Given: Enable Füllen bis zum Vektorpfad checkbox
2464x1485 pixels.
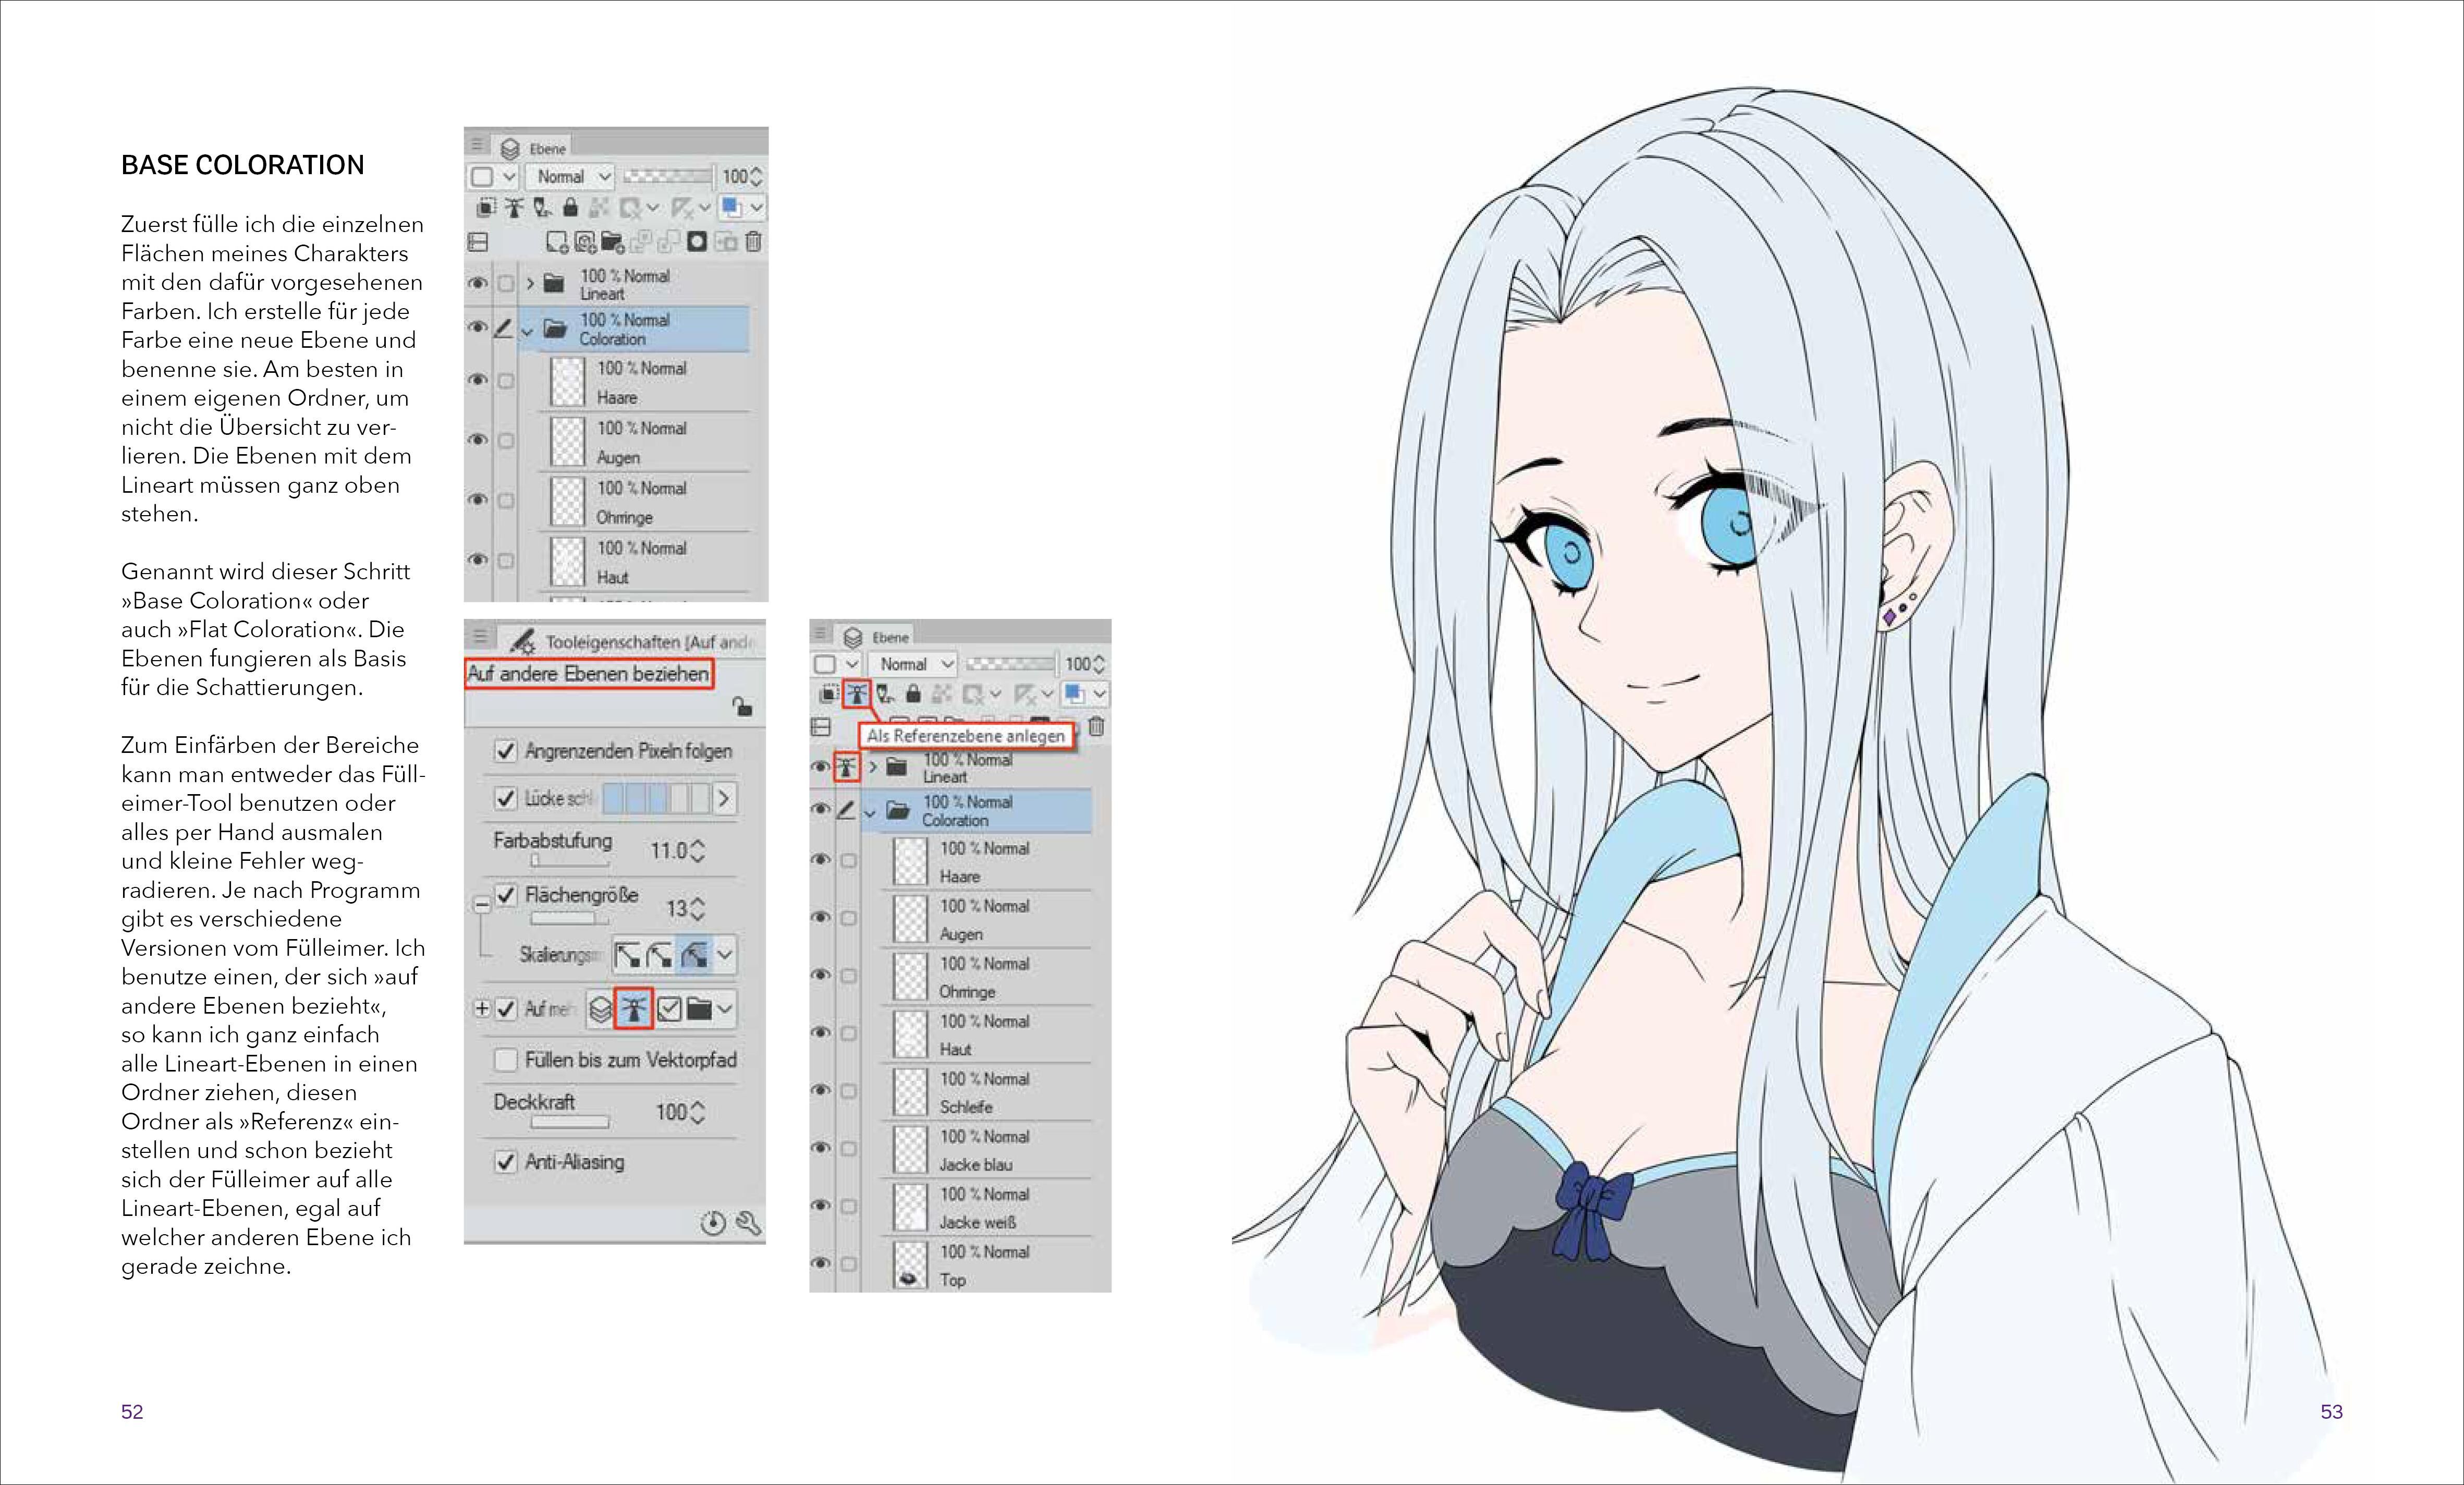Looking at the screenshot, I should pyautogui.click(x=506, y=1060).
